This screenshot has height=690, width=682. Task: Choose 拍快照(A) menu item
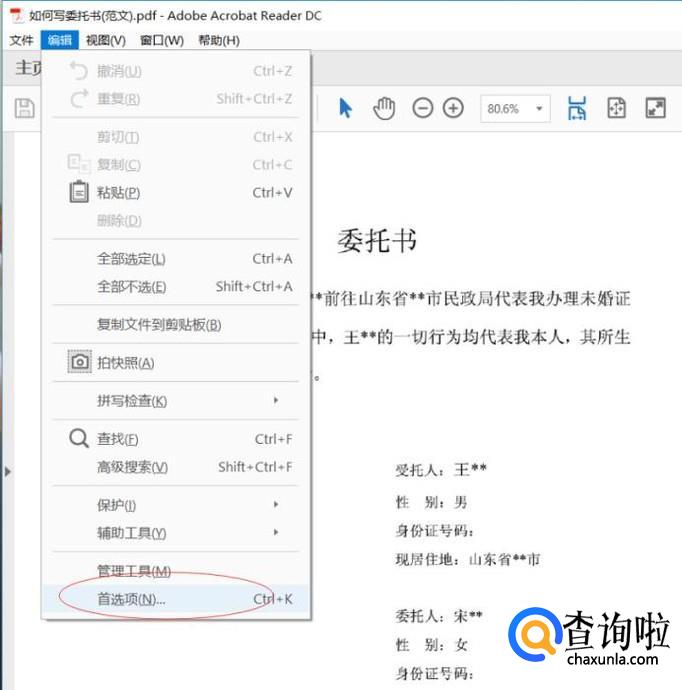click(x=176, y=363)
